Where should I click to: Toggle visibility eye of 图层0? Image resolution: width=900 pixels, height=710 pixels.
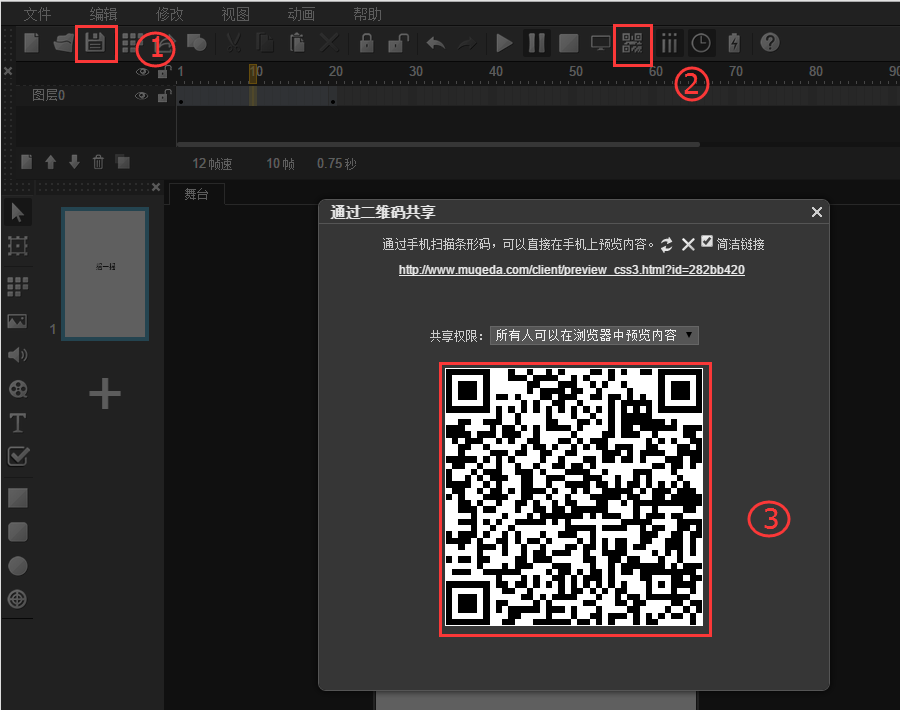(x=142, y=96)
